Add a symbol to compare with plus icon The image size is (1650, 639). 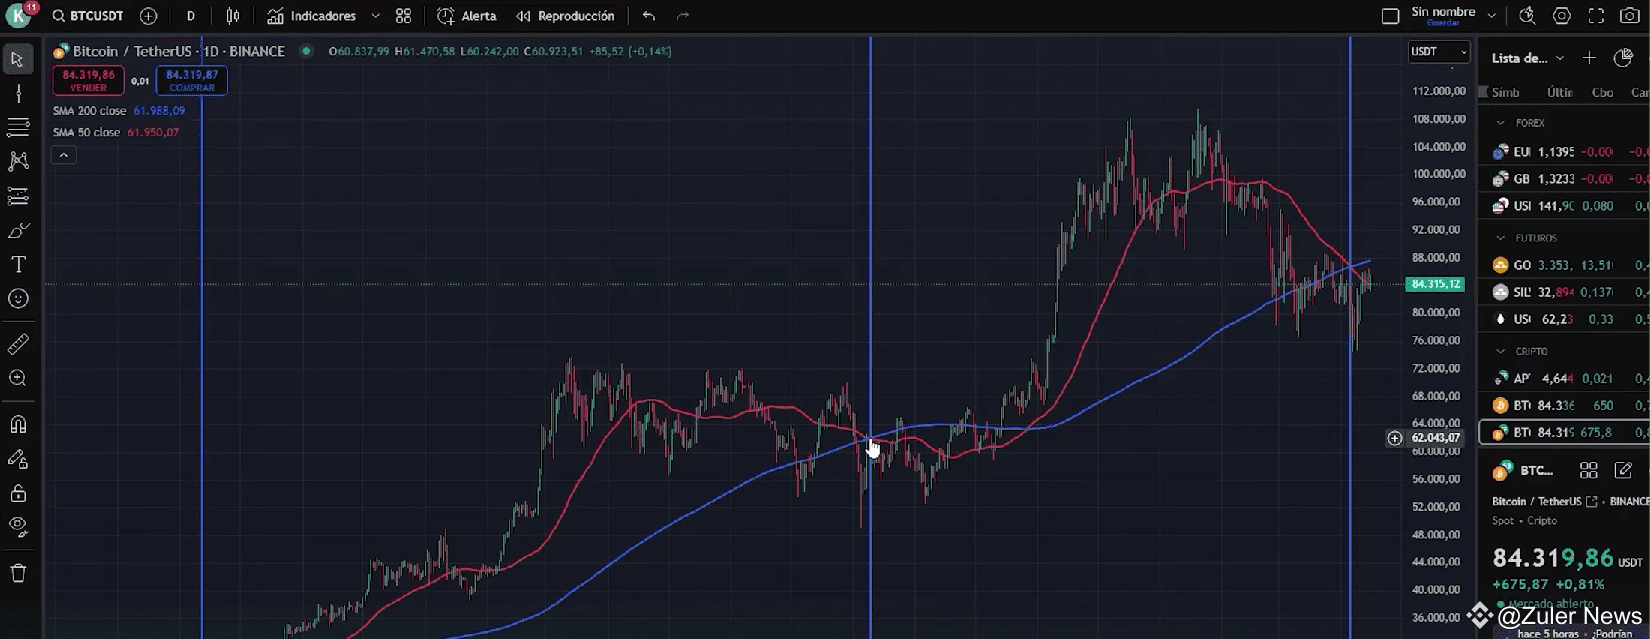(x=149, y=16)
